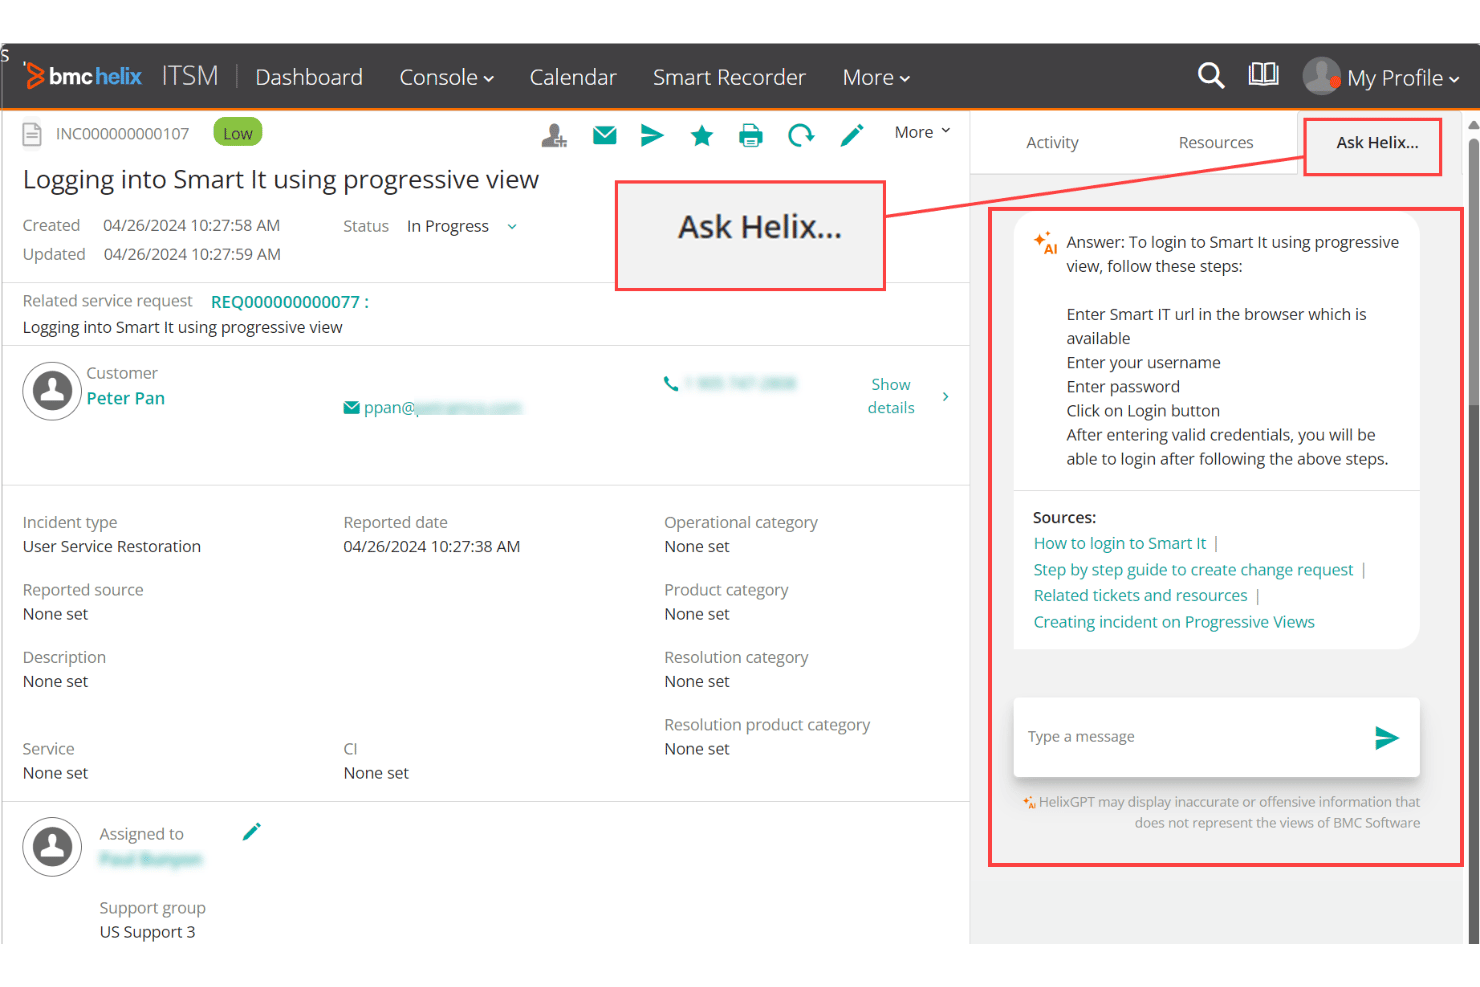Click the User Service Restoration value

[112, 546]
